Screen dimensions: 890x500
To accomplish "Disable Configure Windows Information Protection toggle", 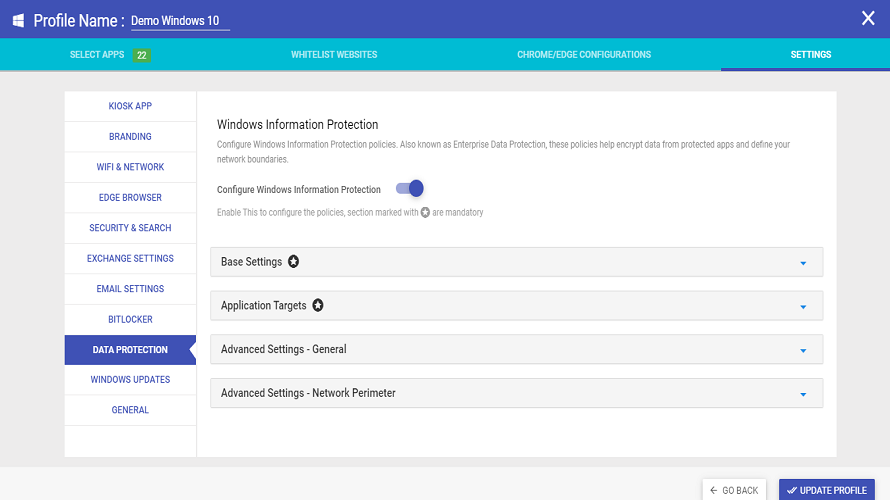I will click(x=410, y=189).
